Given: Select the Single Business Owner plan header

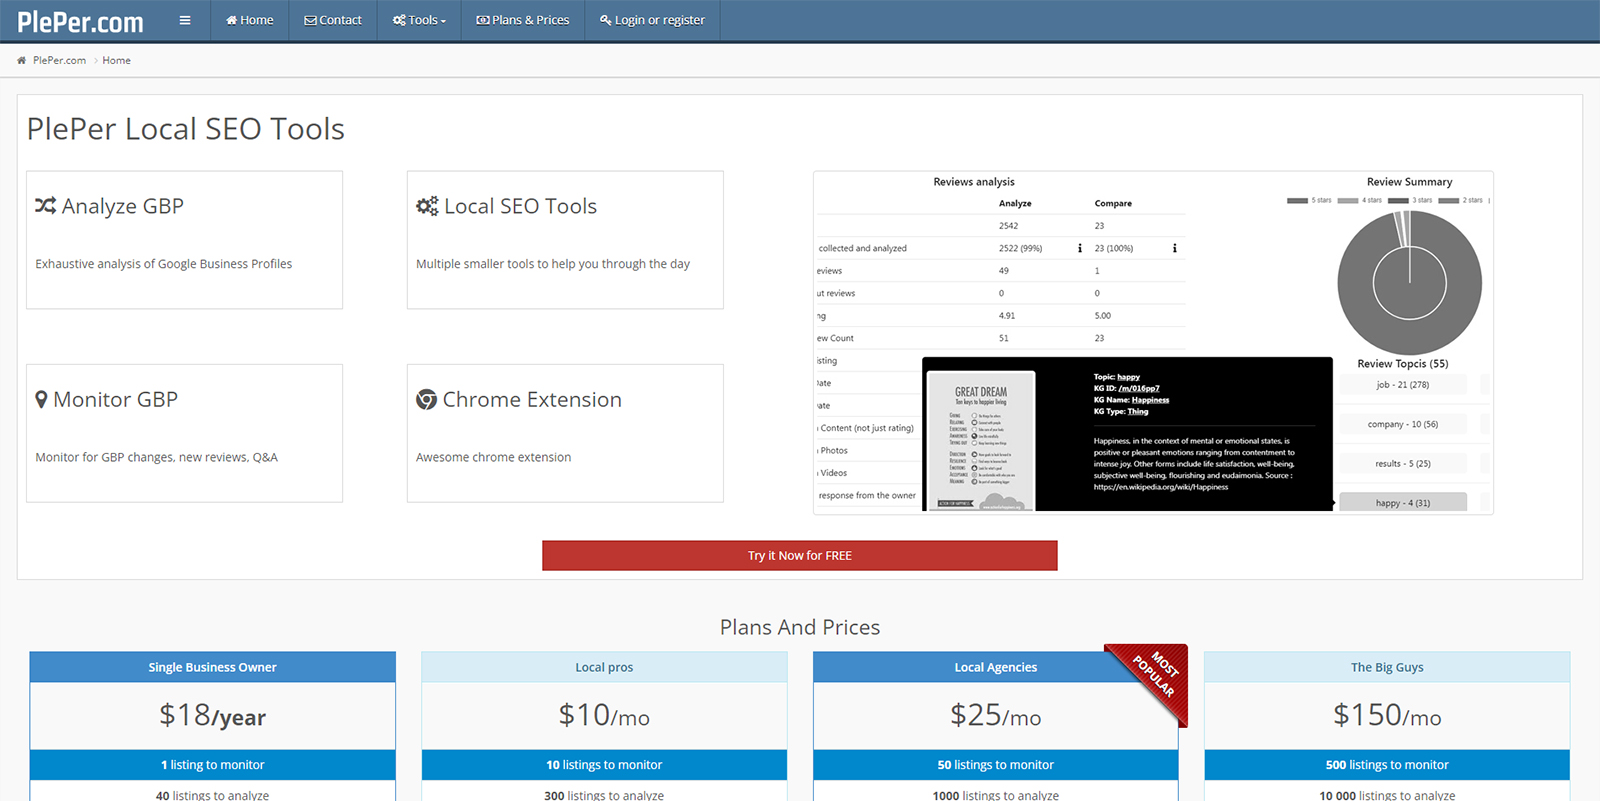Looking at the screenshot, I should pos(213,667).
